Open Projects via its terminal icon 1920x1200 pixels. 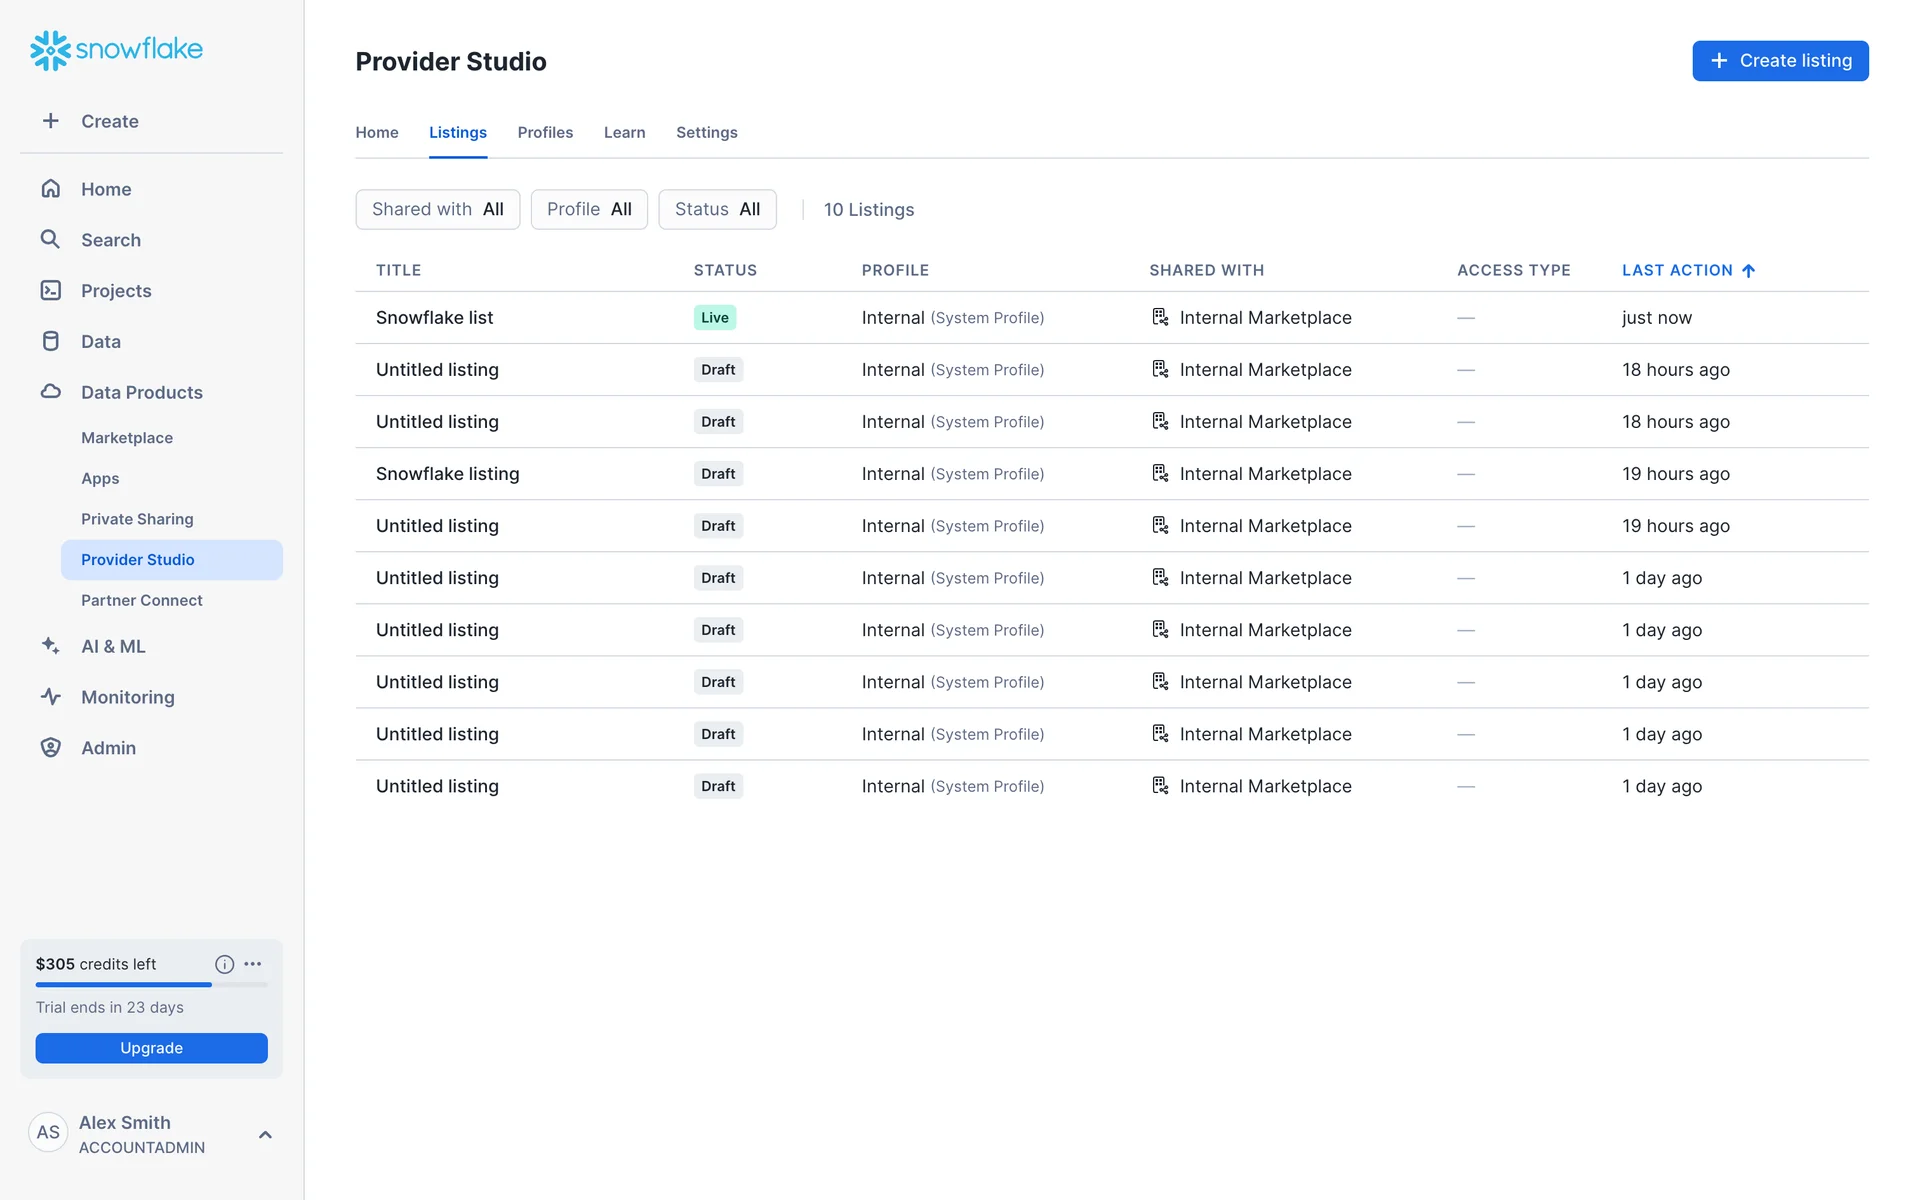click(x=50, y=290)
